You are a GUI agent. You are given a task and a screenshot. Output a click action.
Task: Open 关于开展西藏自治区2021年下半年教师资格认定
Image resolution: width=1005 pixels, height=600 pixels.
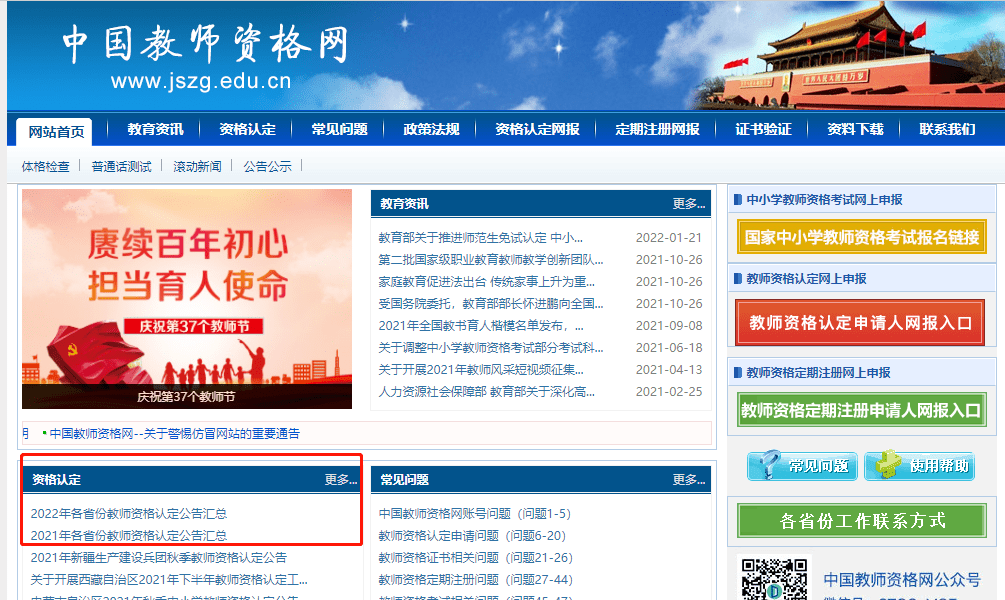[169, 579]
